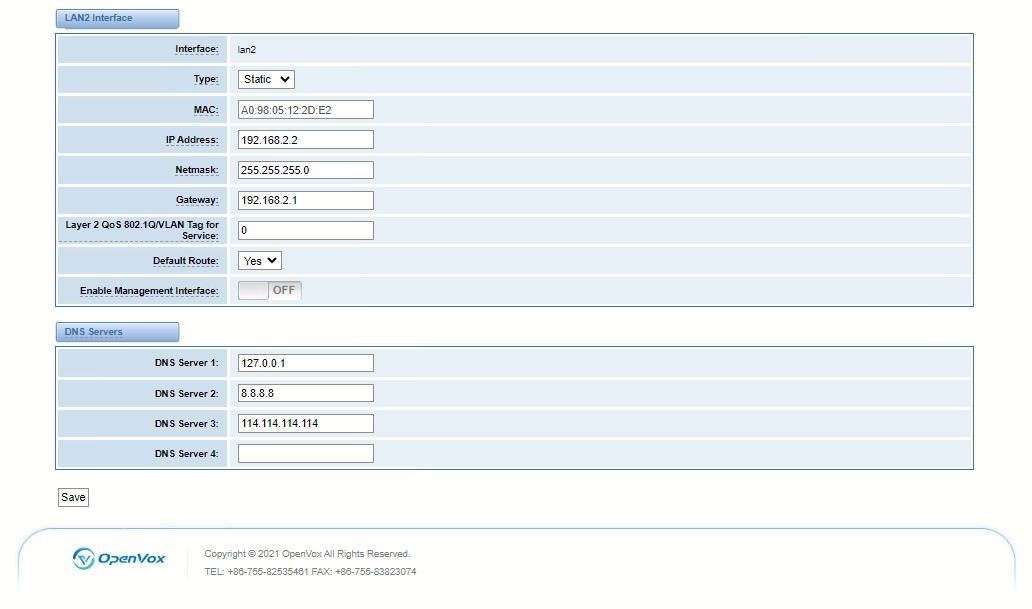Image resolution: width=1032 pixels, height=609 pixels.
Task: Click the OpenVox logo in footer
Action: (x=119, y=558)
